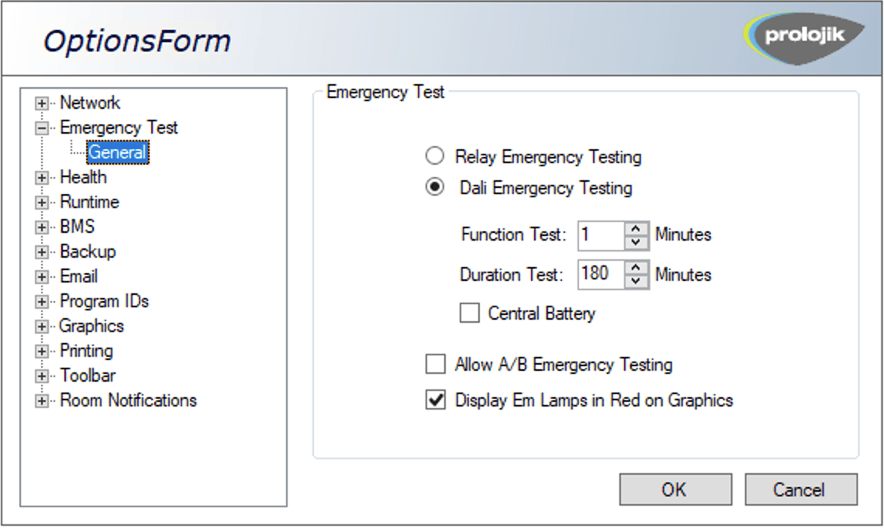Collapse the Emergency Test node
Viewport: 884px width, 528px height.
tap(42, 128)
